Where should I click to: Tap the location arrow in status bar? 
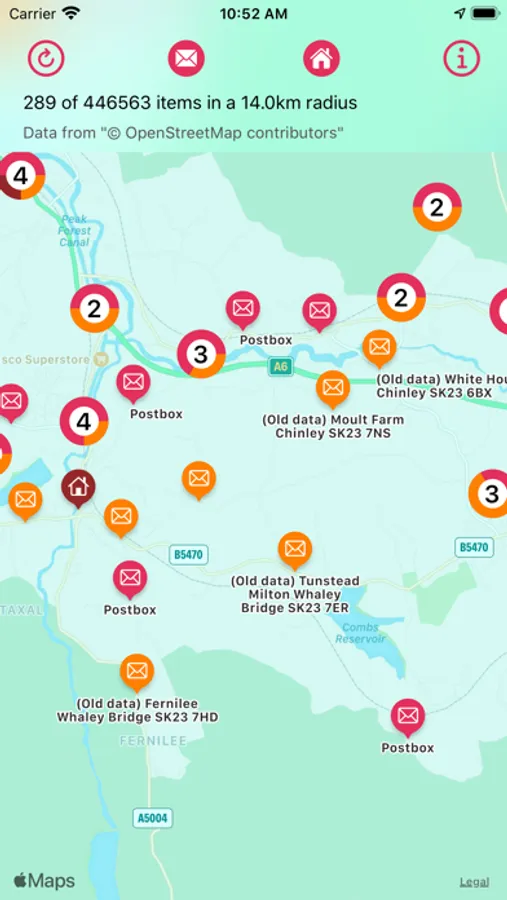[459, 13]
